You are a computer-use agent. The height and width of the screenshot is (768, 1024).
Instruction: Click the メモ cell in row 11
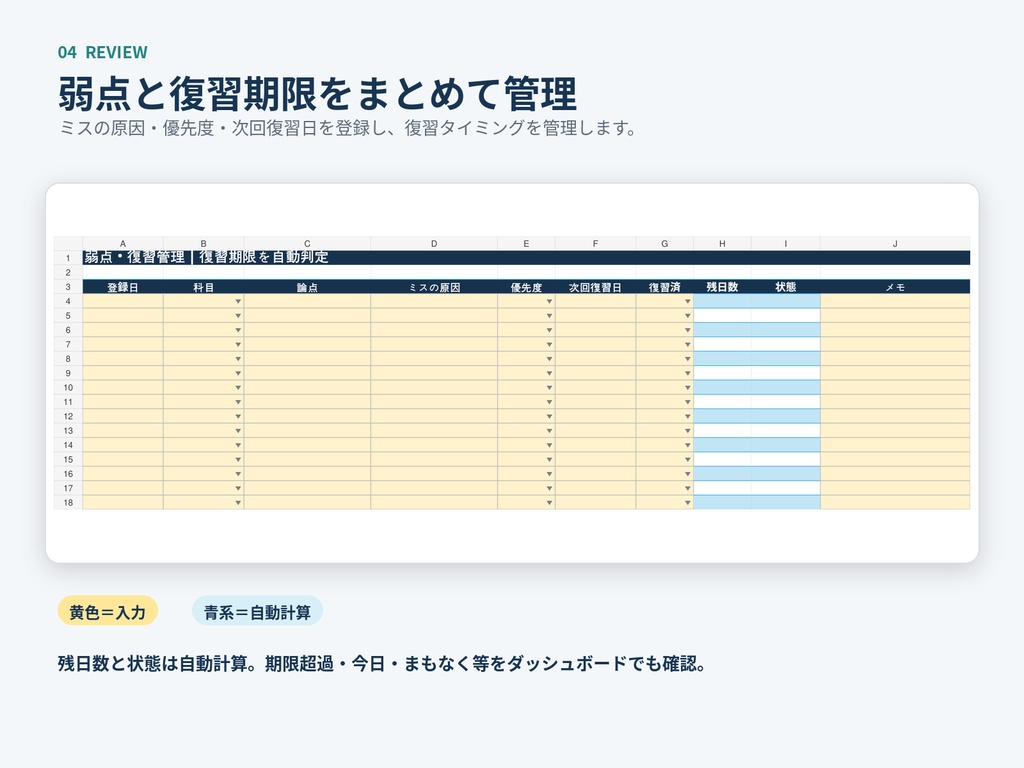pos(895,402)
